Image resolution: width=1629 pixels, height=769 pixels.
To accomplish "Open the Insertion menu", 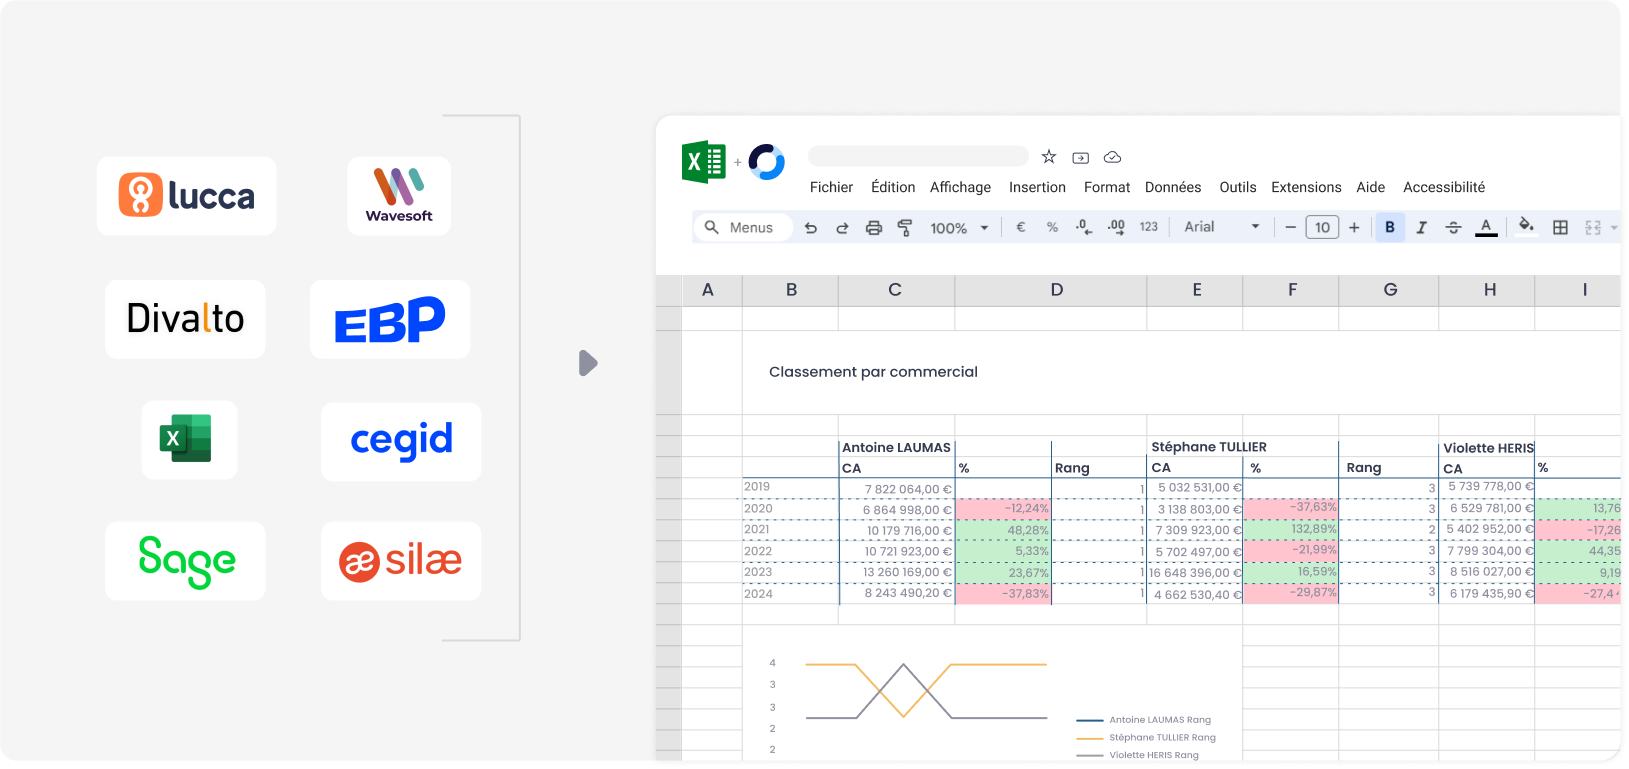I will (1037, 187).
